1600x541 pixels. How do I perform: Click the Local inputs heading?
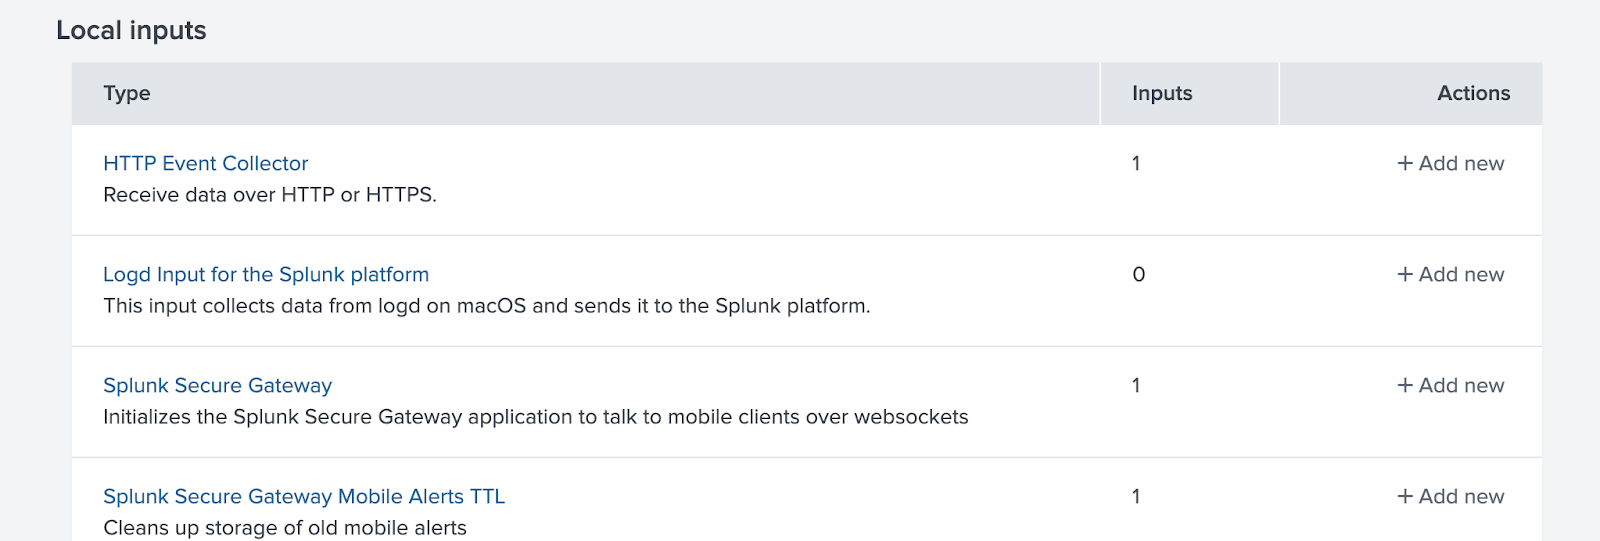[131, 30]
